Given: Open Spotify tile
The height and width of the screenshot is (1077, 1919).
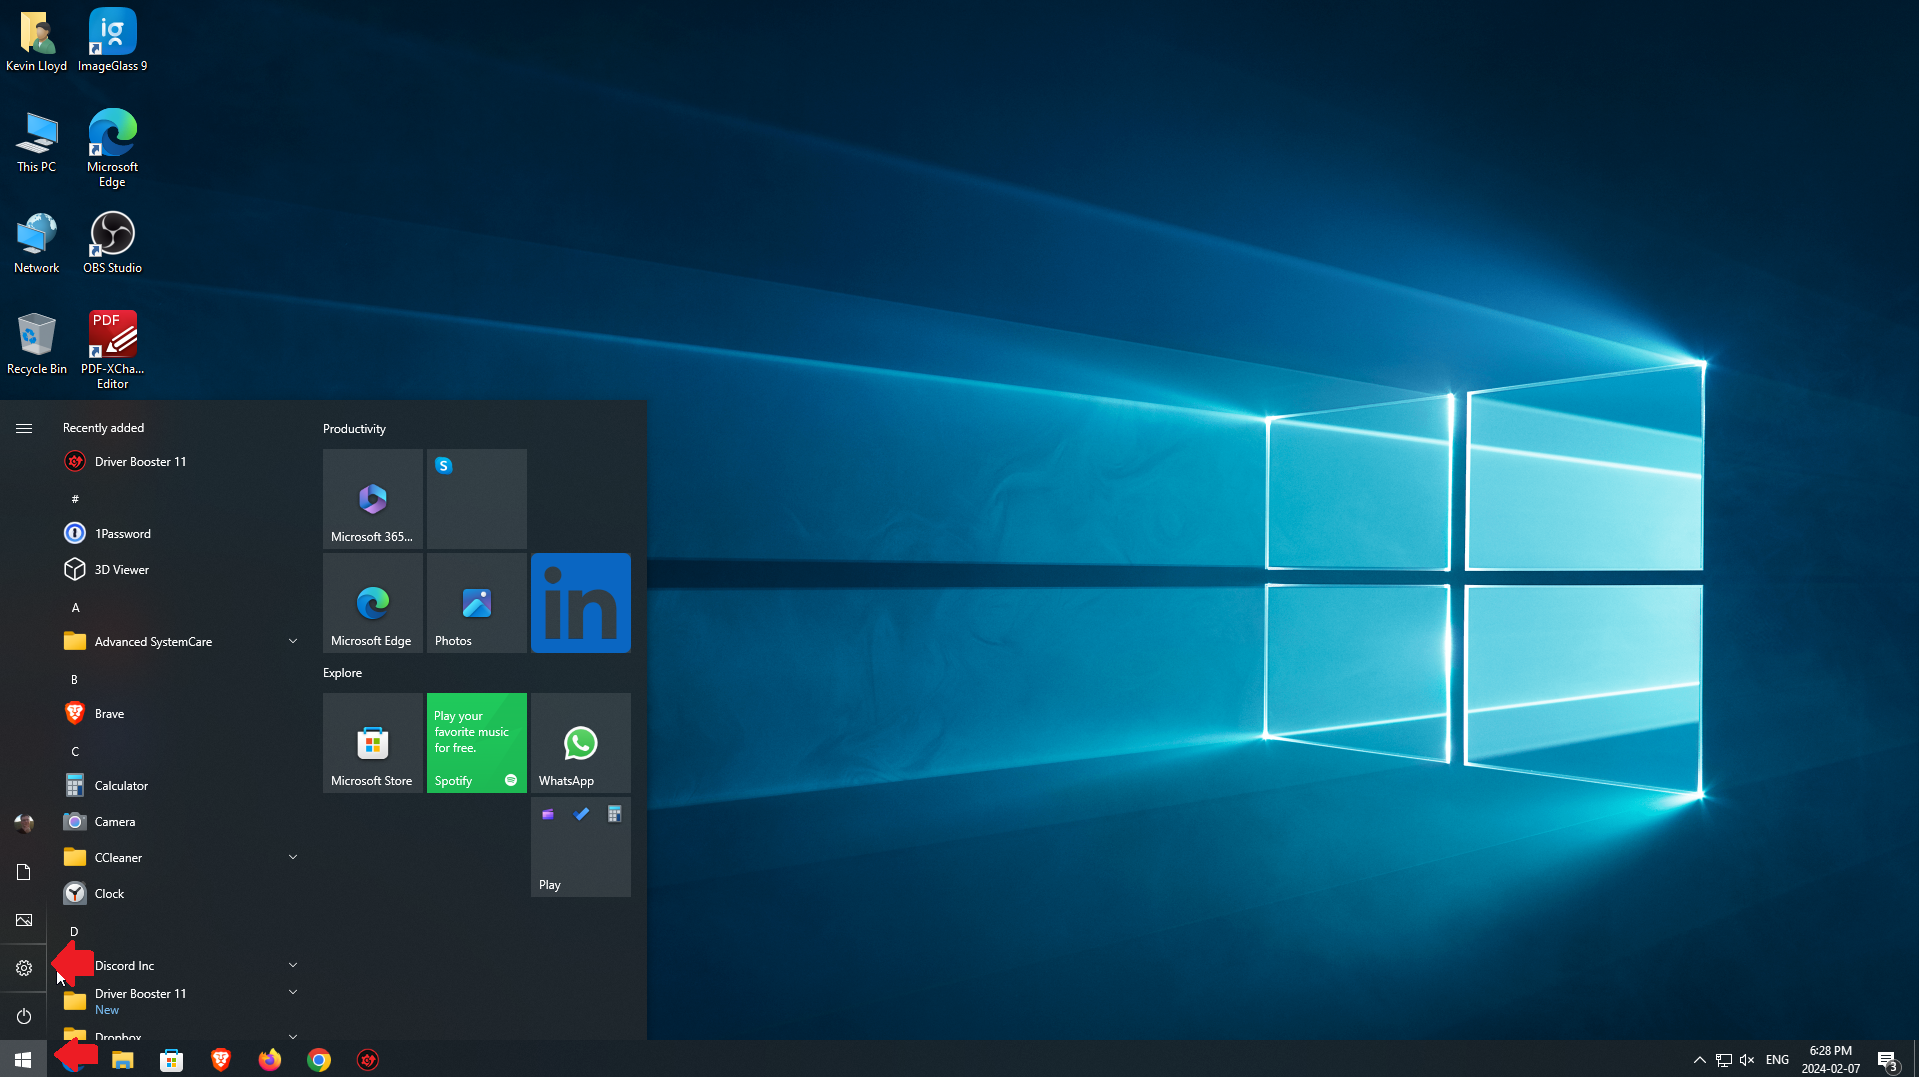Looking at the screenshot, I should (477, 743).
